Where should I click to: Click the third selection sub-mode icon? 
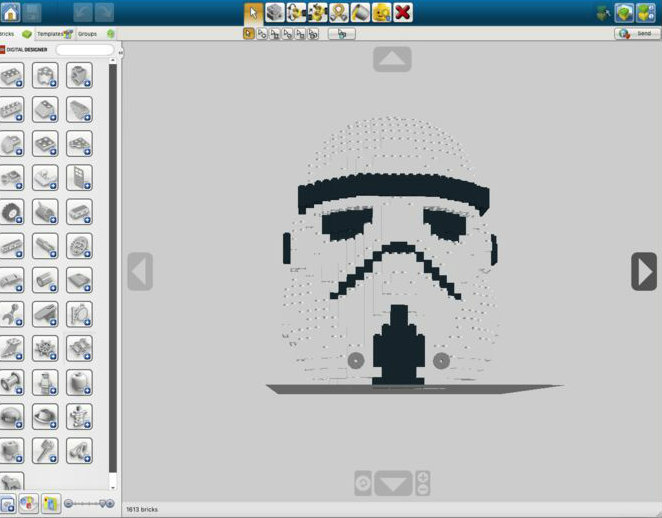[x=274, y=34]
